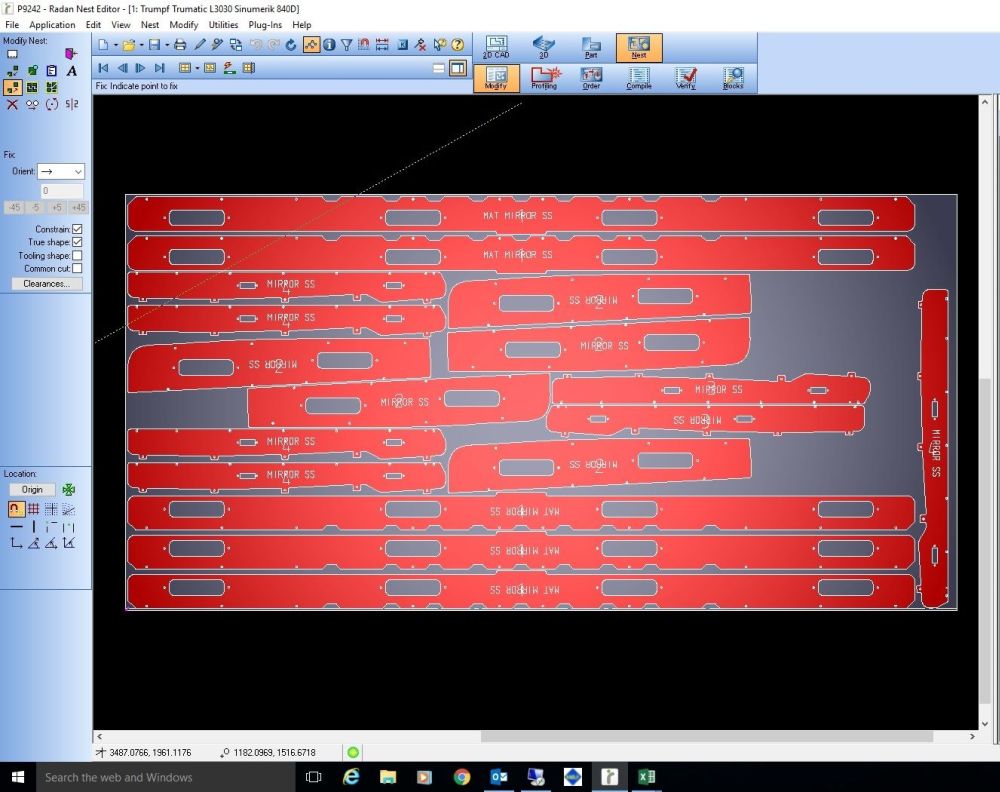This screenshot has width=1000, height=792.
Task: Uncheck the Constrain checkbox
Action: pos(77,230)
